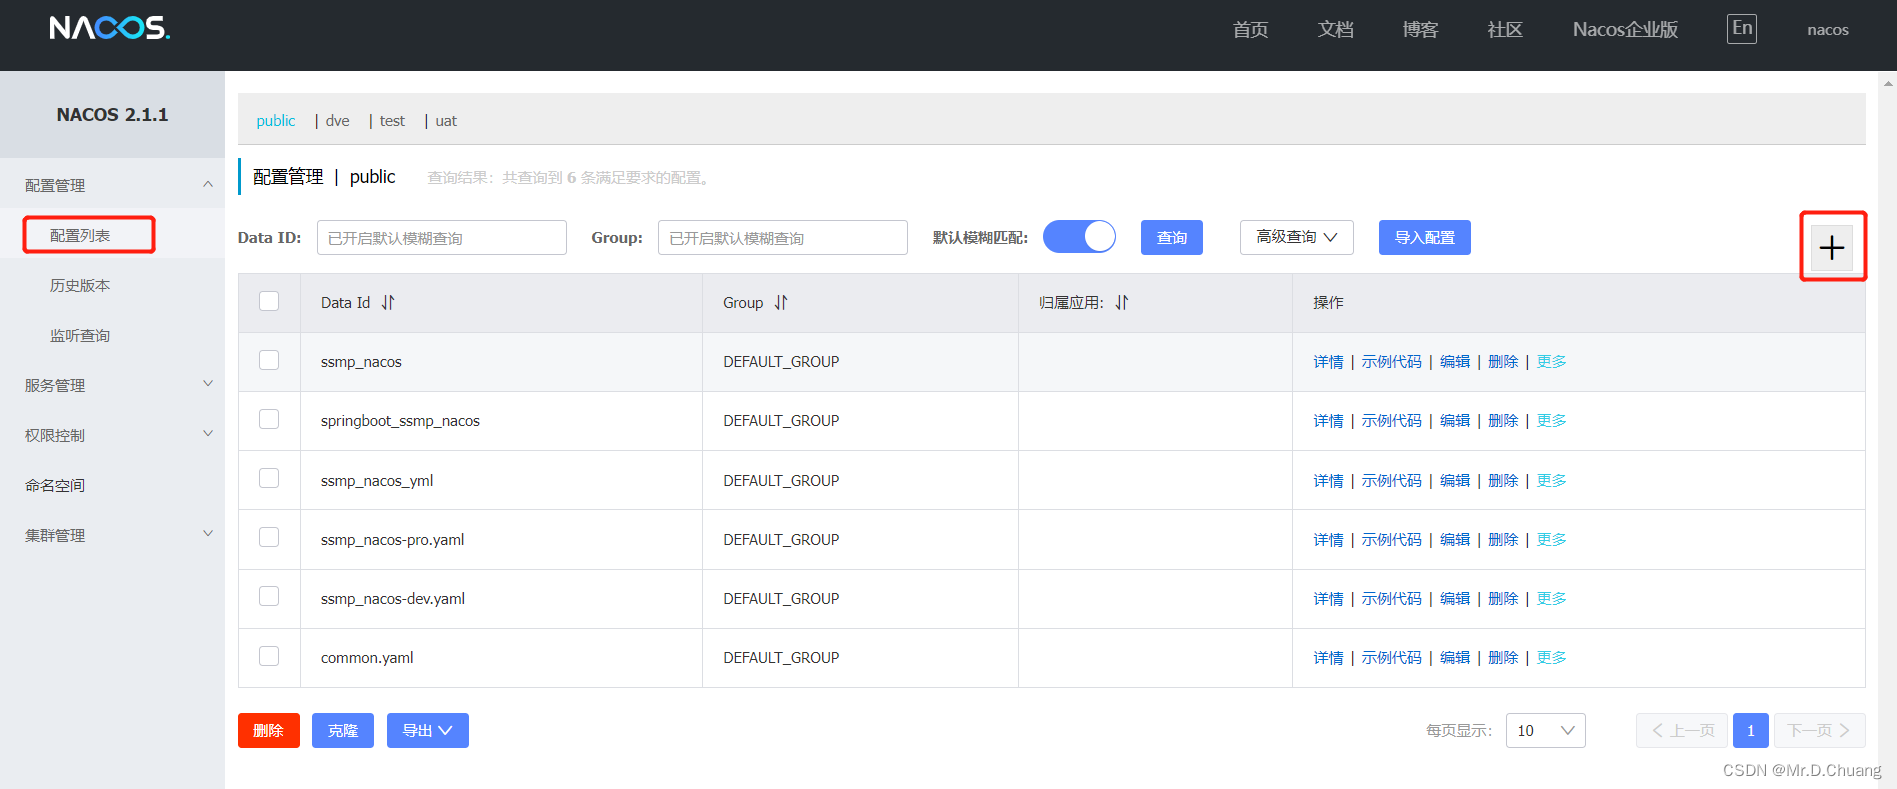The image size is (1897, 789).
Task: Open the 首页 item in the top navigation
Action: coord(1250,29)
